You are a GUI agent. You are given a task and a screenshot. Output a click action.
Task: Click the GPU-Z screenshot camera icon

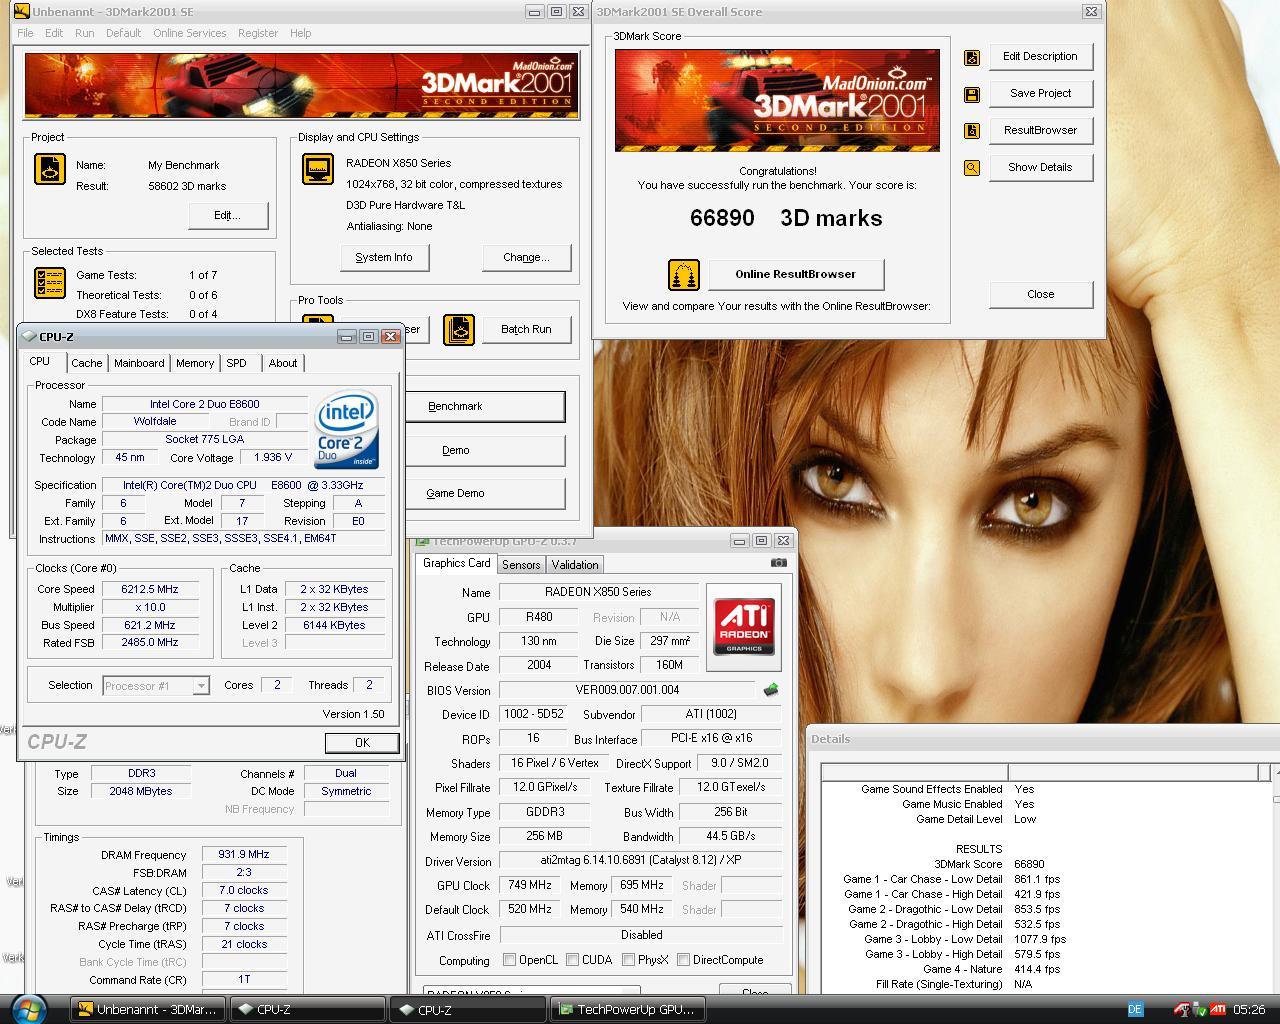coord(779,563)
